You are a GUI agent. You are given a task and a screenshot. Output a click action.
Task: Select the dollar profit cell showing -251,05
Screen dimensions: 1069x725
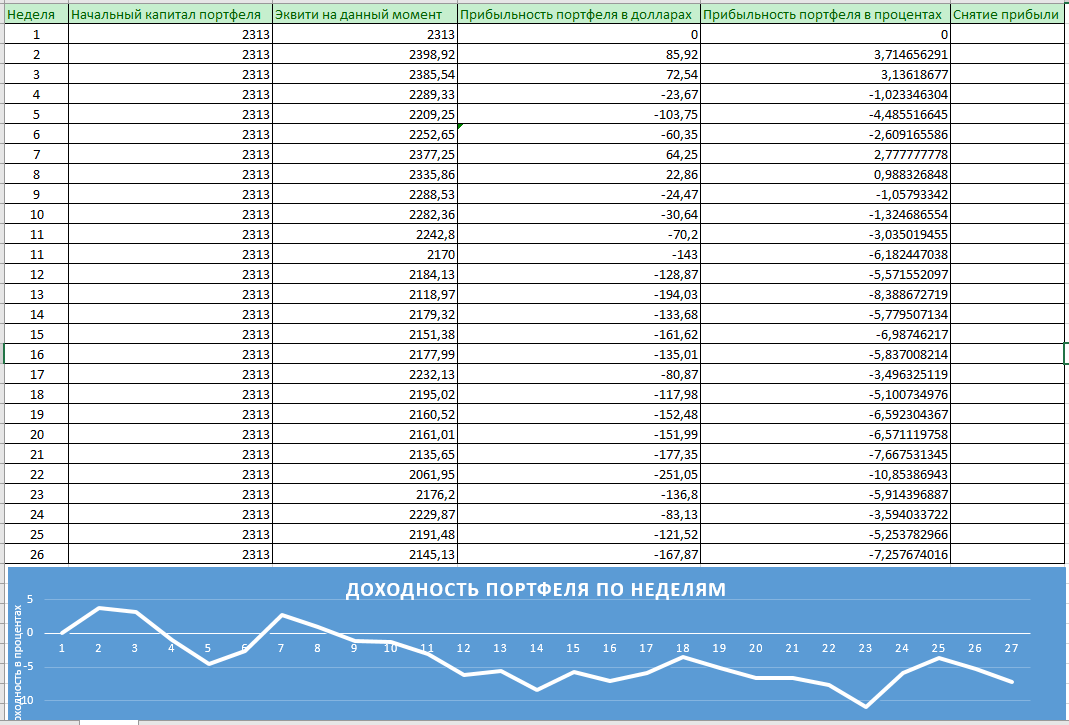click(x=578, y=474)
